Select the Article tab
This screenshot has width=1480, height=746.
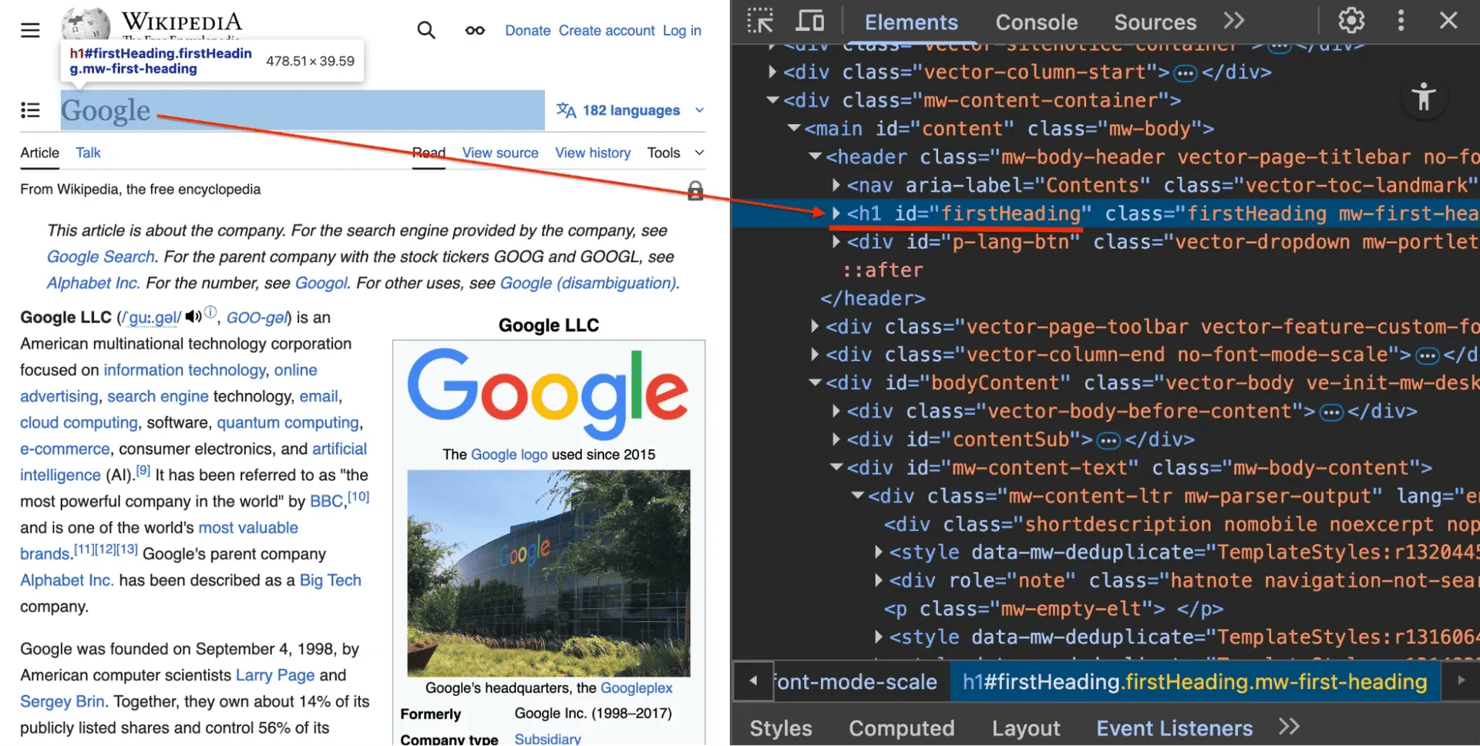coord(40,153)
